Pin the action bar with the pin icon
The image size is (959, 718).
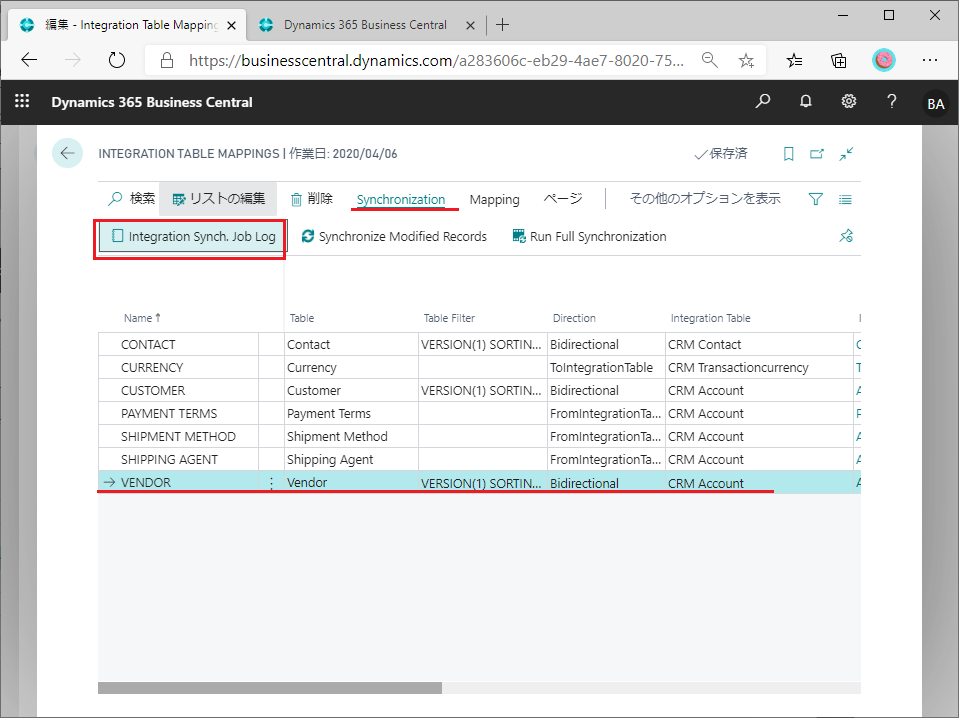(x=846, y=236)
